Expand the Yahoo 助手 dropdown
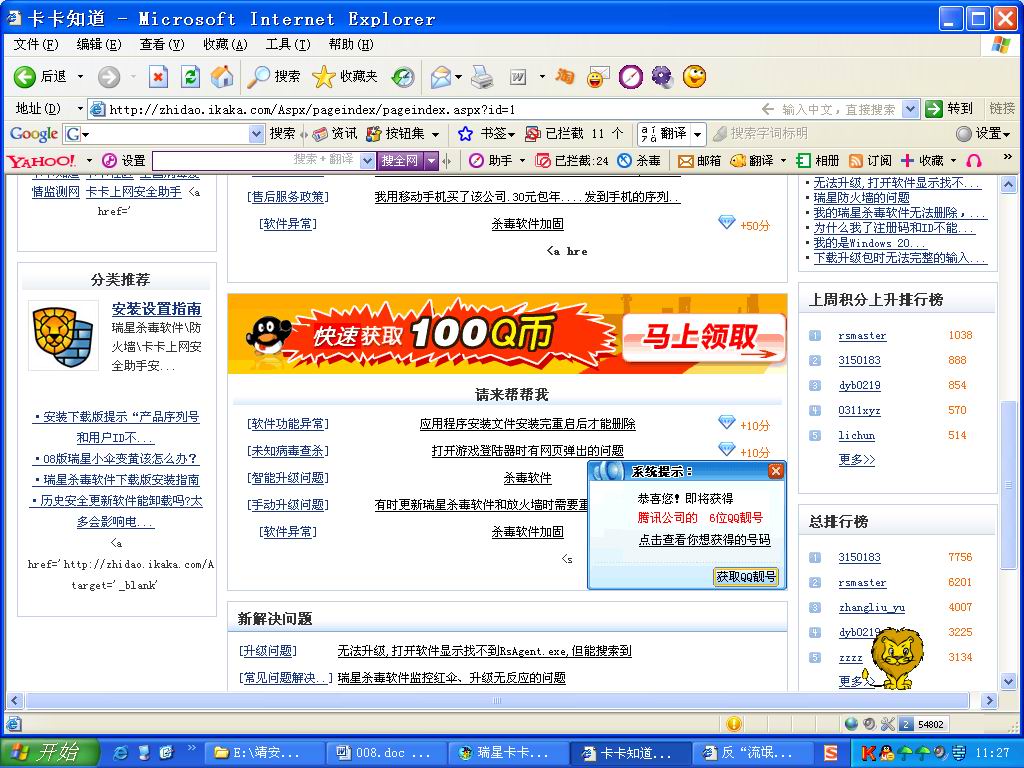The image size is (1024, 768). [x=522, y=161]
